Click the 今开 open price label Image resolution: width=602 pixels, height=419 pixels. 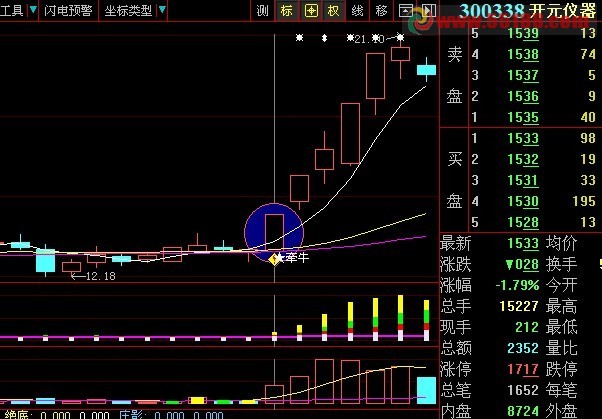coord(561,285)
